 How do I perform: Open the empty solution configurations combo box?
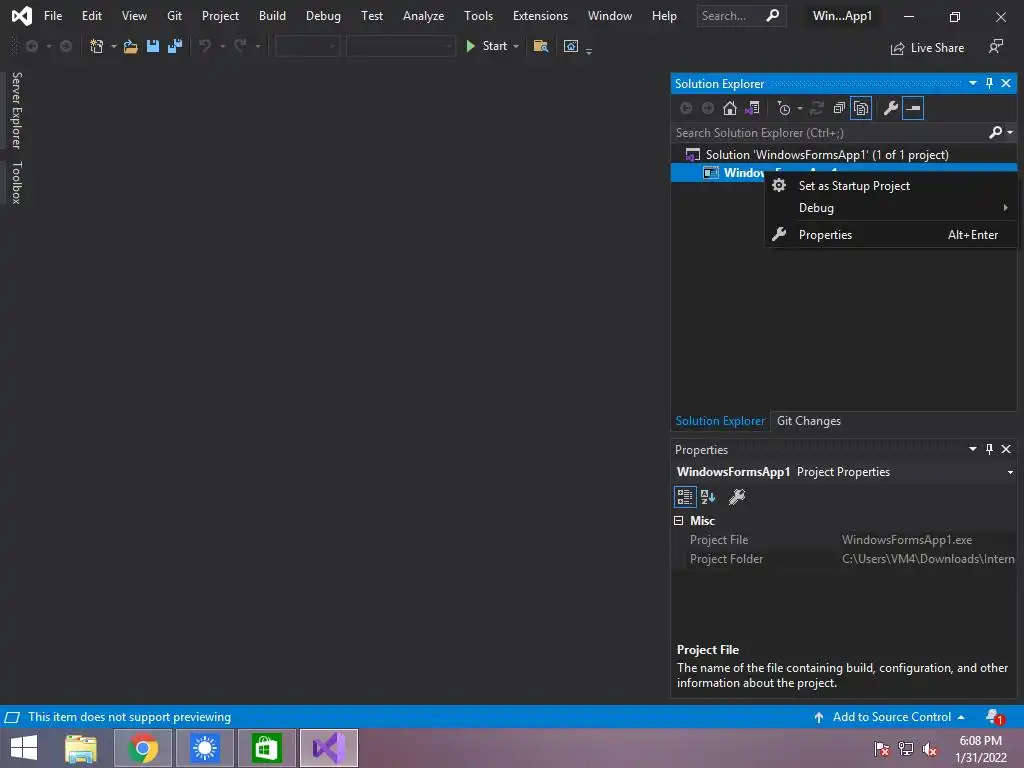pos(307,46)
